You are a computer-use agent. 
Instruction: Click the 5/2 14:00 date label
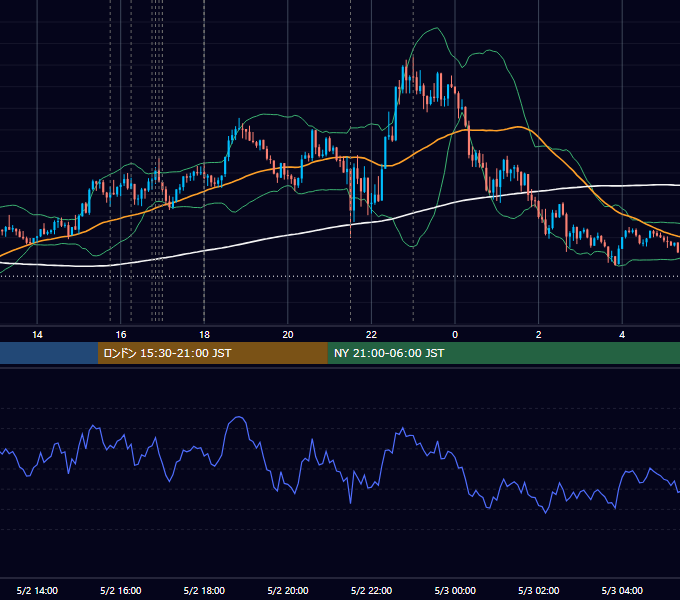pyautogui.click(x=37, y=590)
